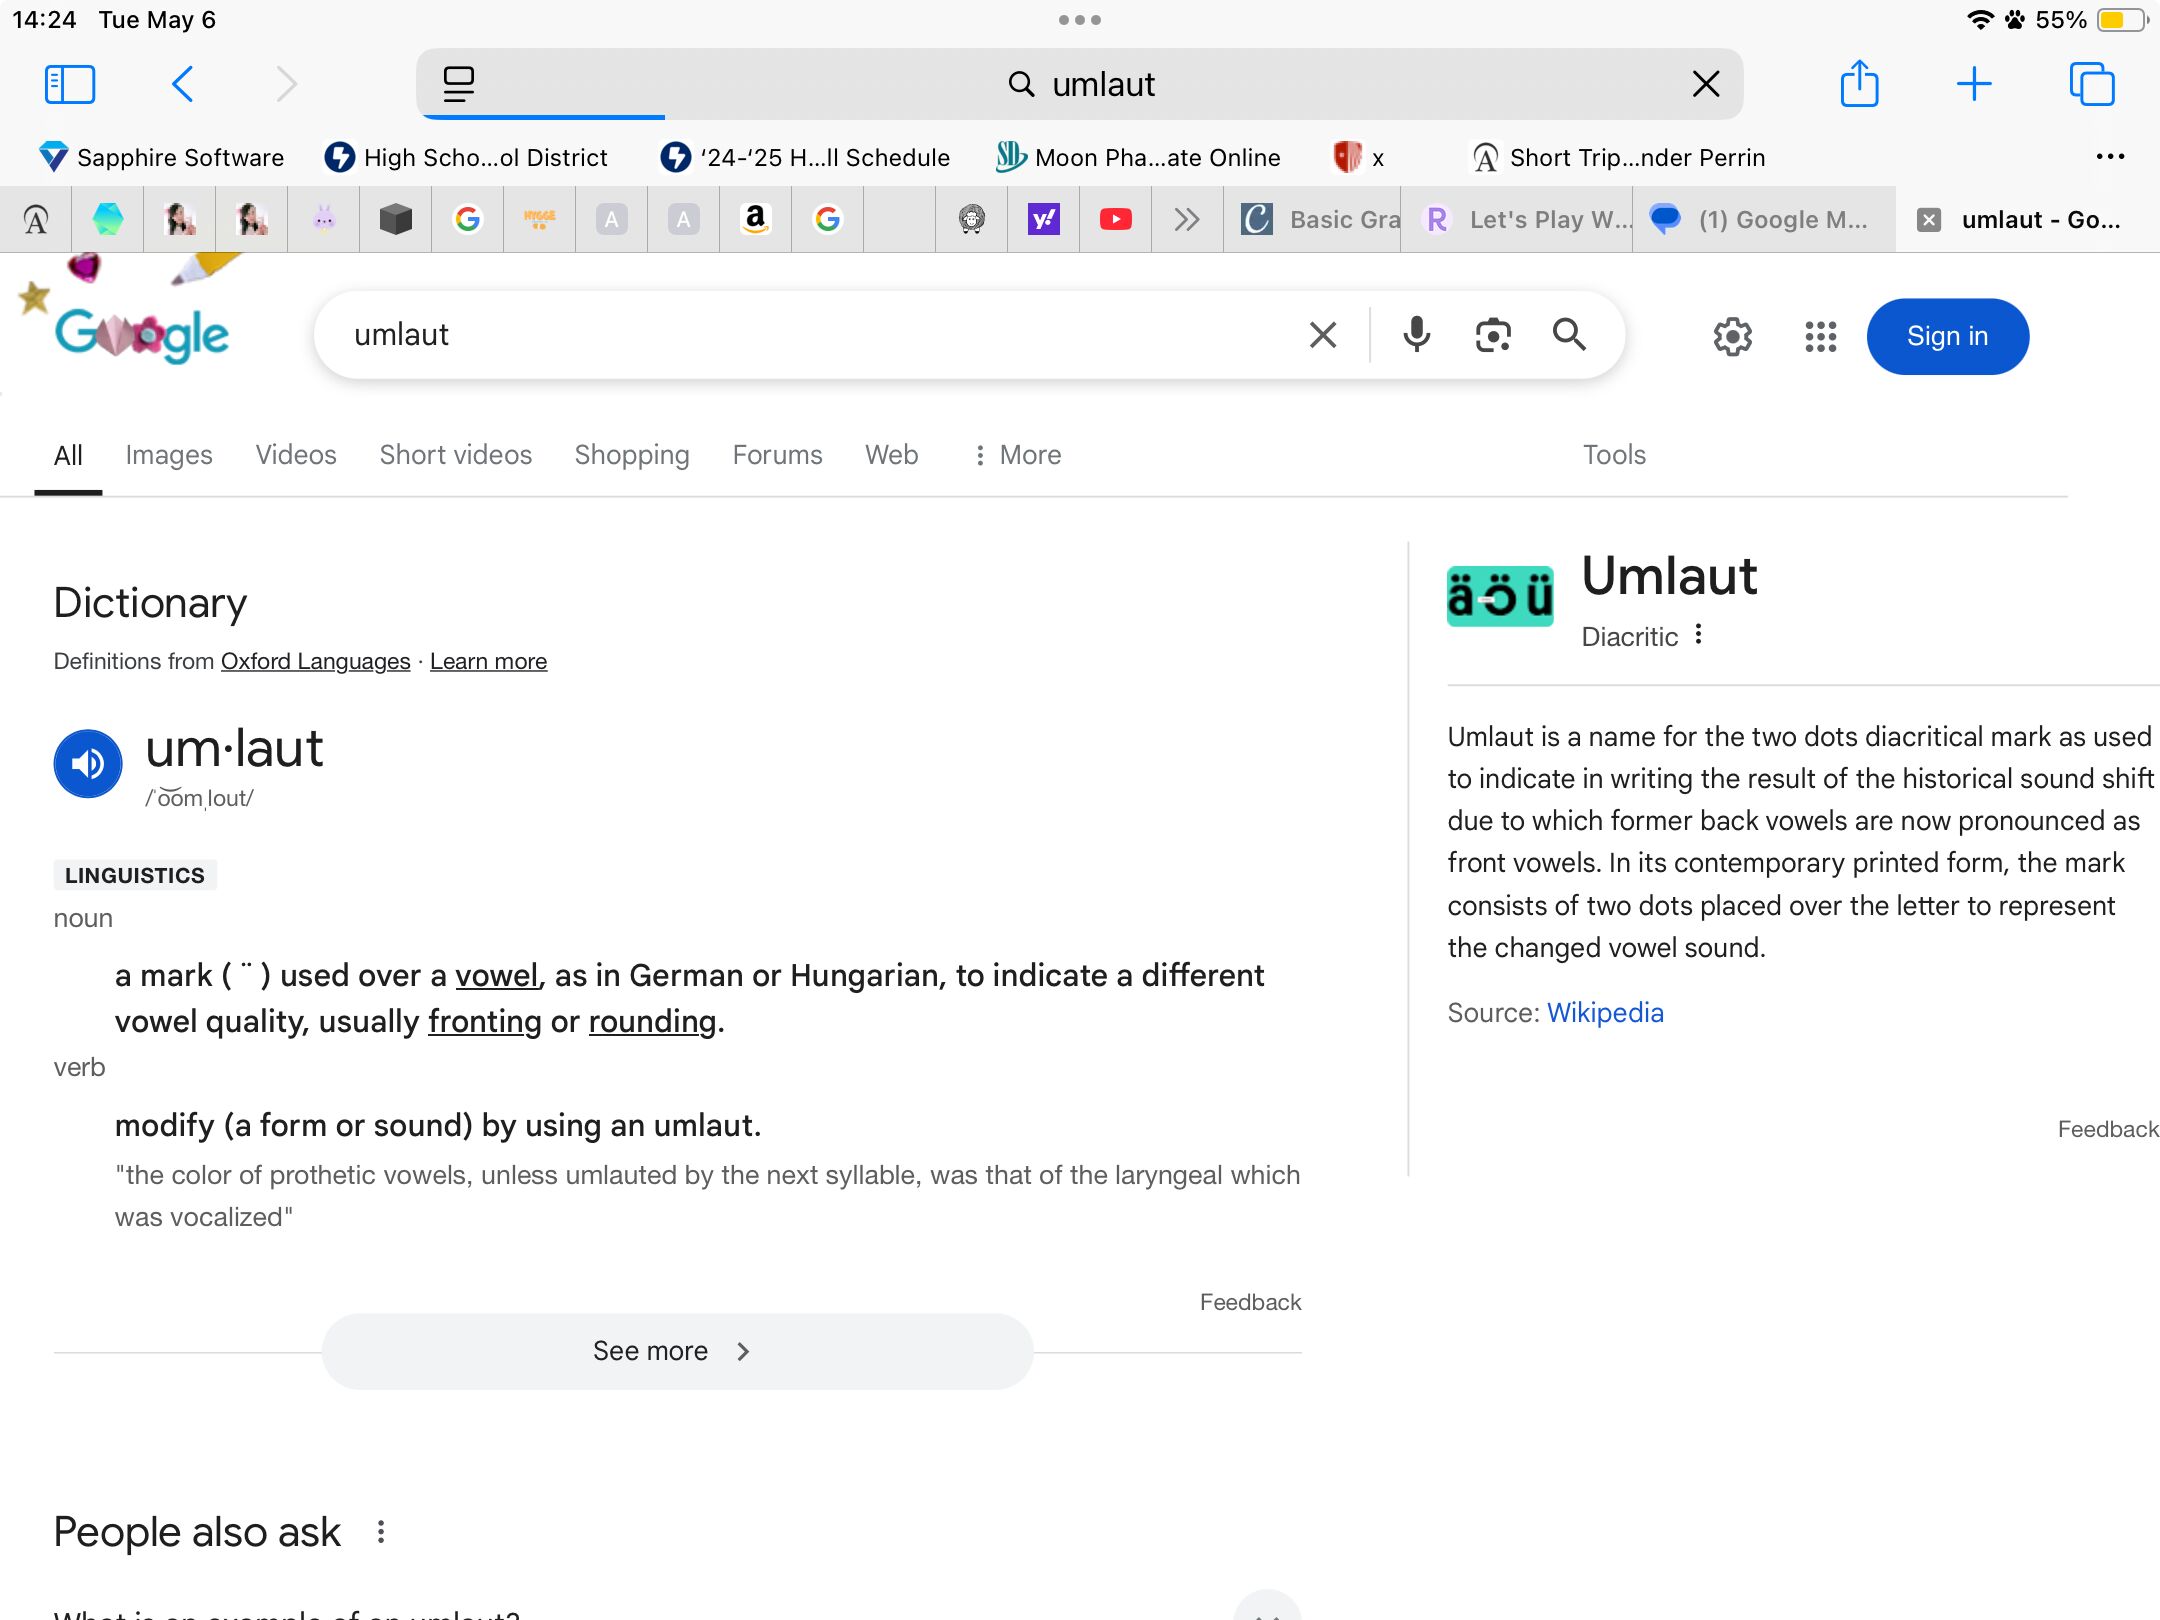Select the Images search filter
Image resolution: width=2160 pixels, height=1620 pixels.
pos(169,455)
